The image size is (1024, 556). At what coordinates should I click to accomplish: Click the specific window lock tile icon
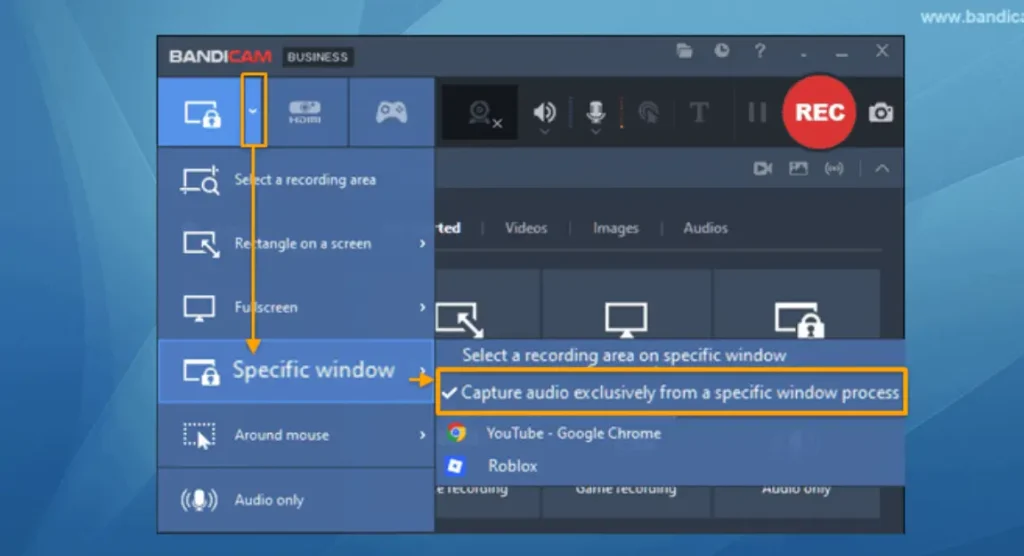point(799,319)
